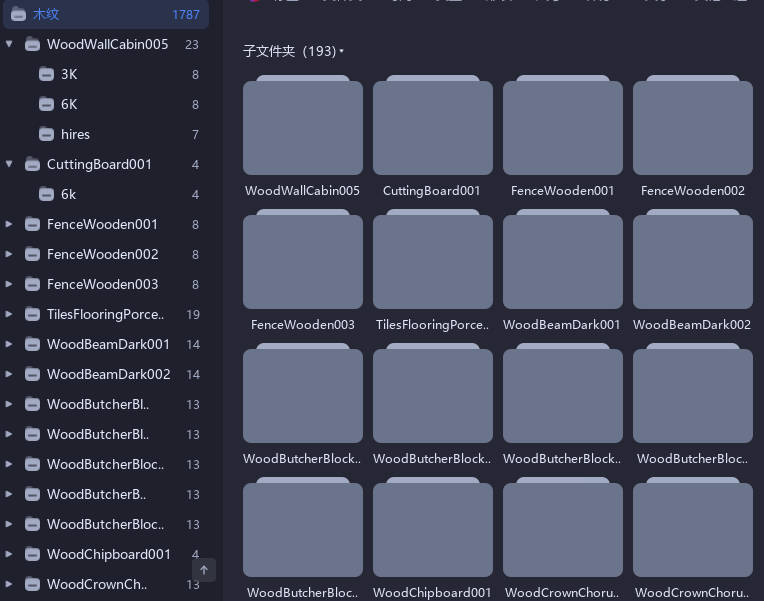Select the WoodCrownCh.. label in the sidebar tree
Screen dimensions: 764x601
(96, 584)
